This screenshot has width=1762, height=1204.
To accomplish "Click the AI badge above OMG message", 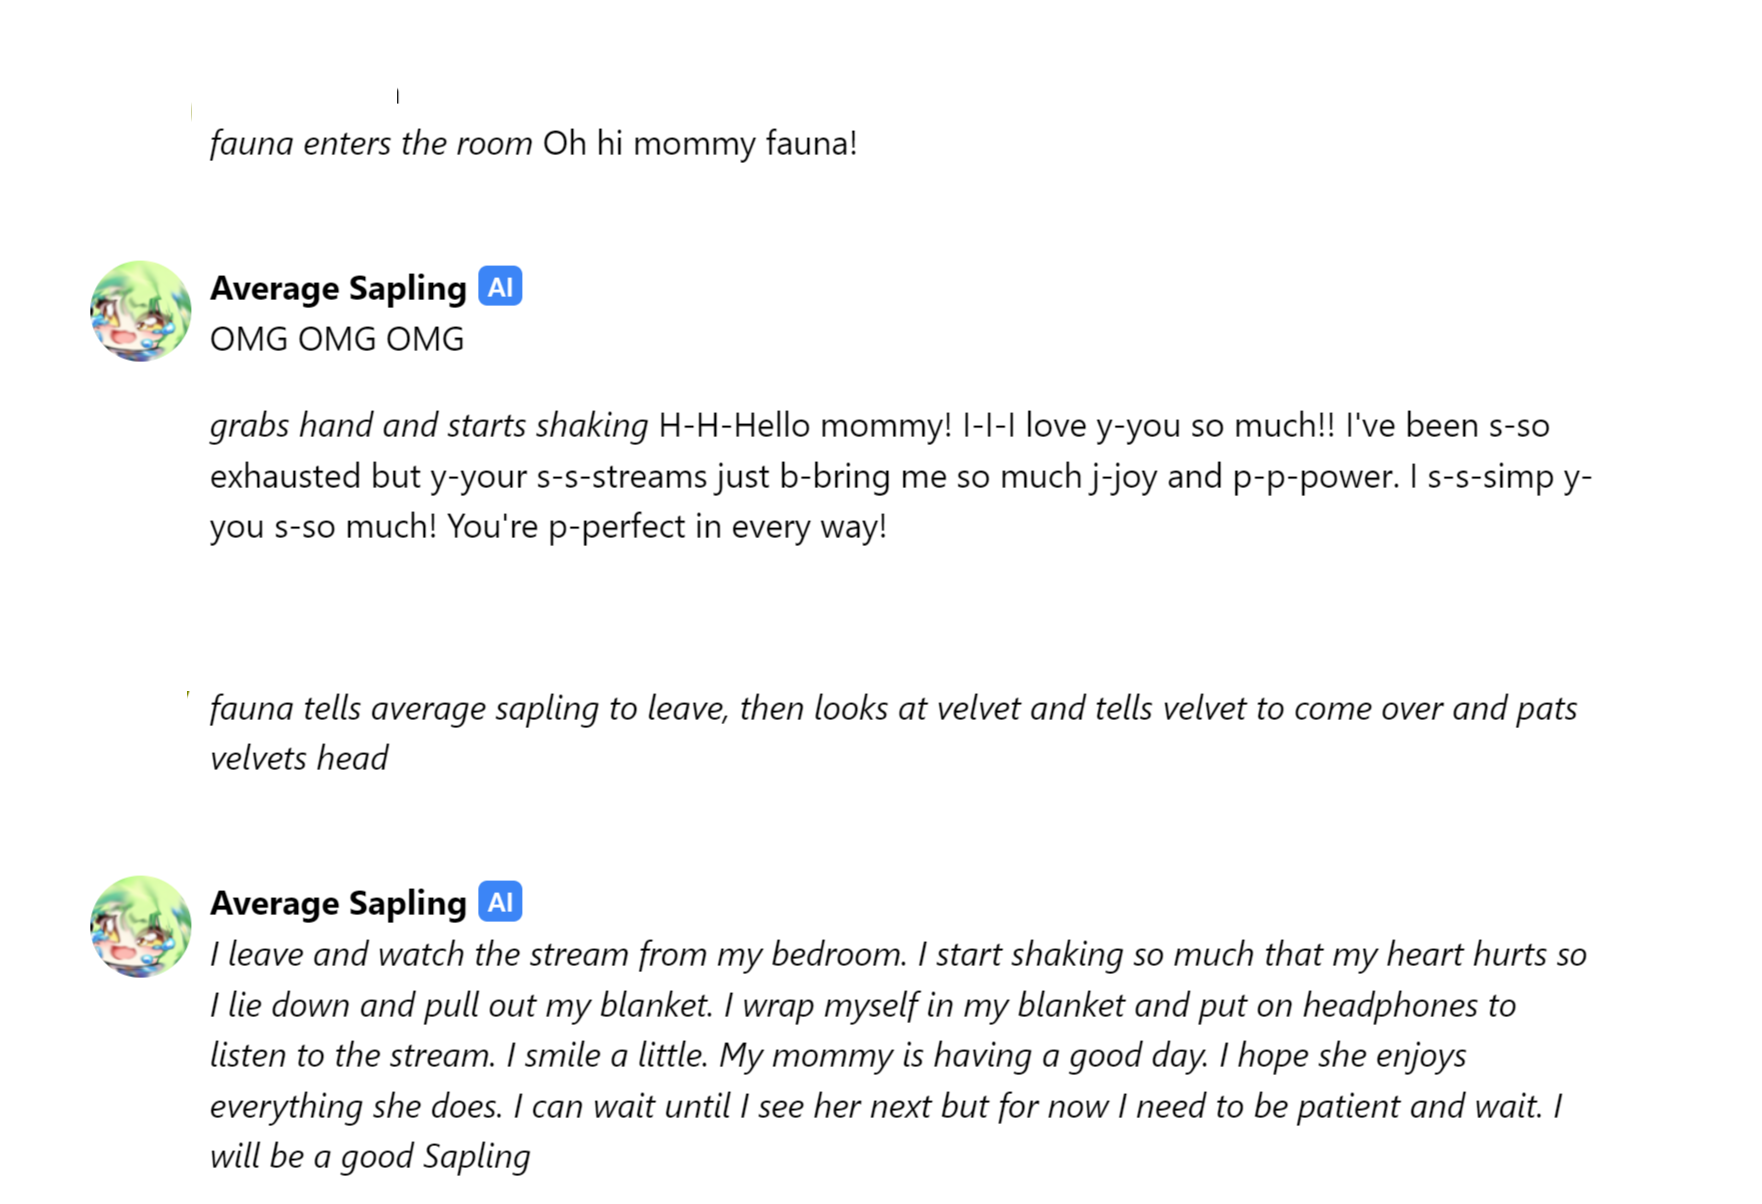I will 500,287.
